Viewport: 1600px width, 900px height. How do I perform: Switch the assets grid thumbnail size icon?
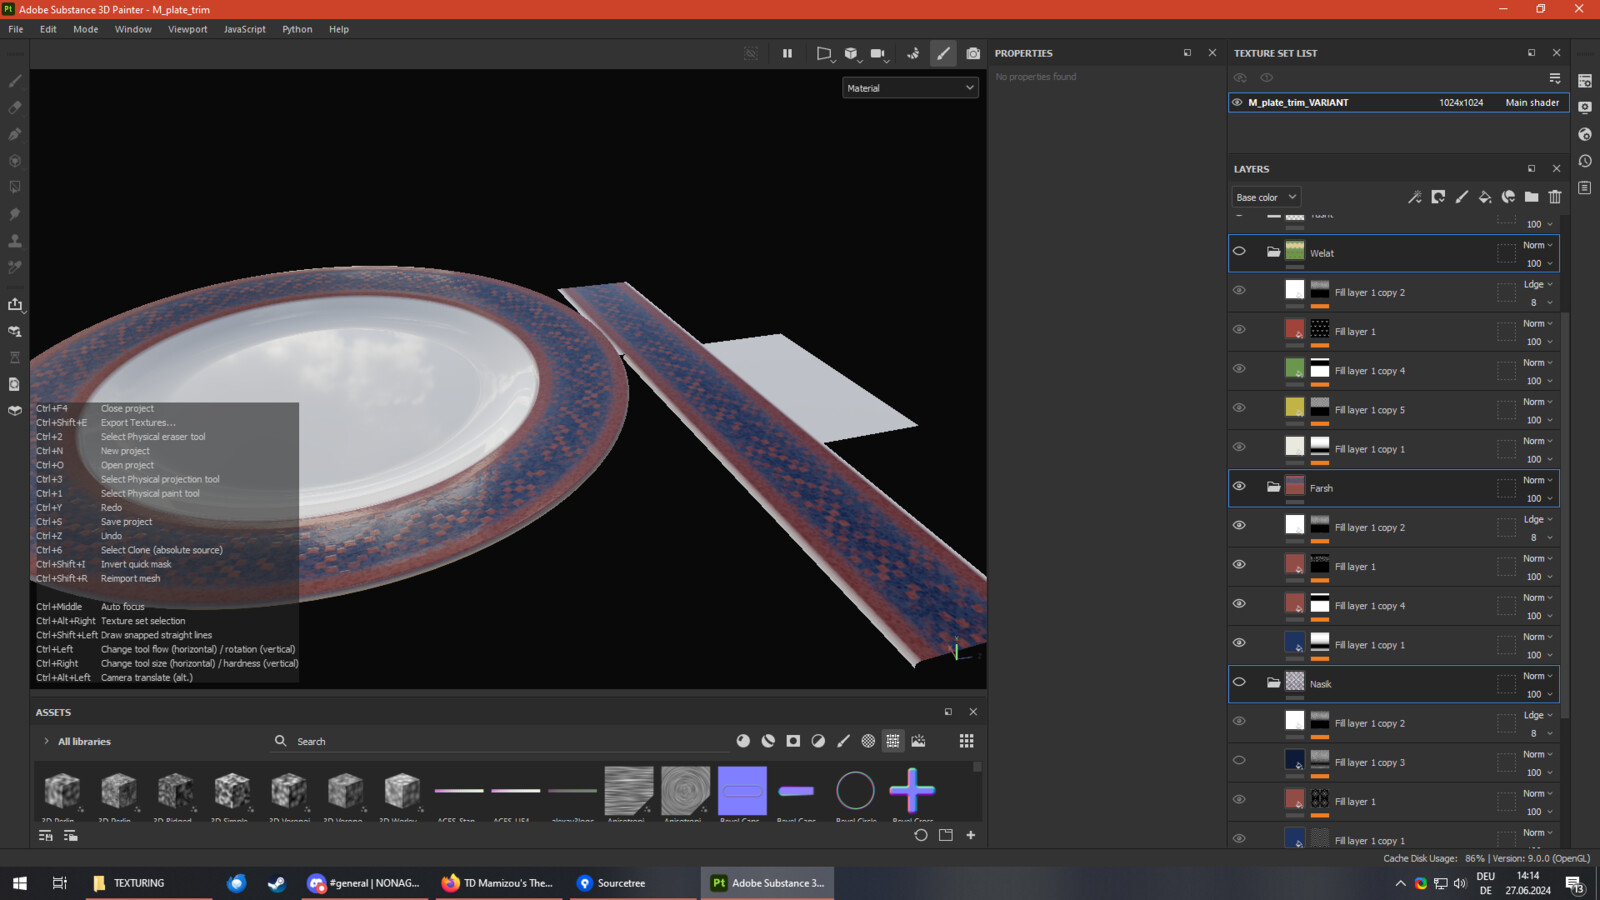coord(966,741)
